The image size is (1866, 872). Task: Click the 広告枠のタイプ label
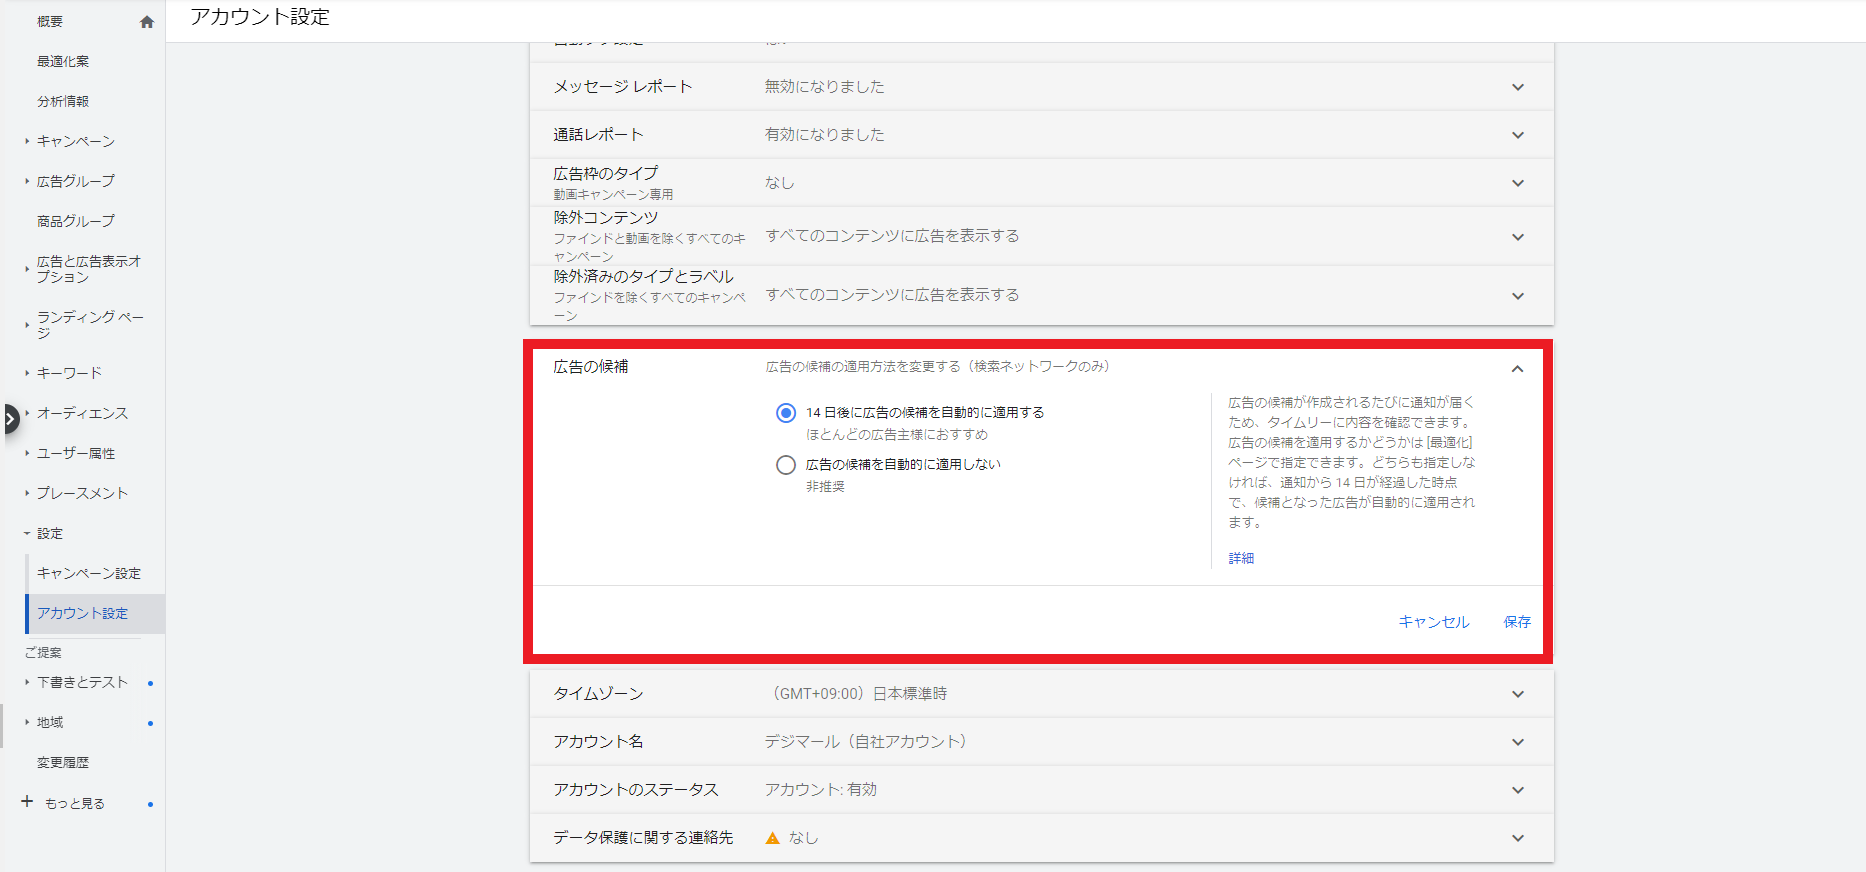click(606, 173)
